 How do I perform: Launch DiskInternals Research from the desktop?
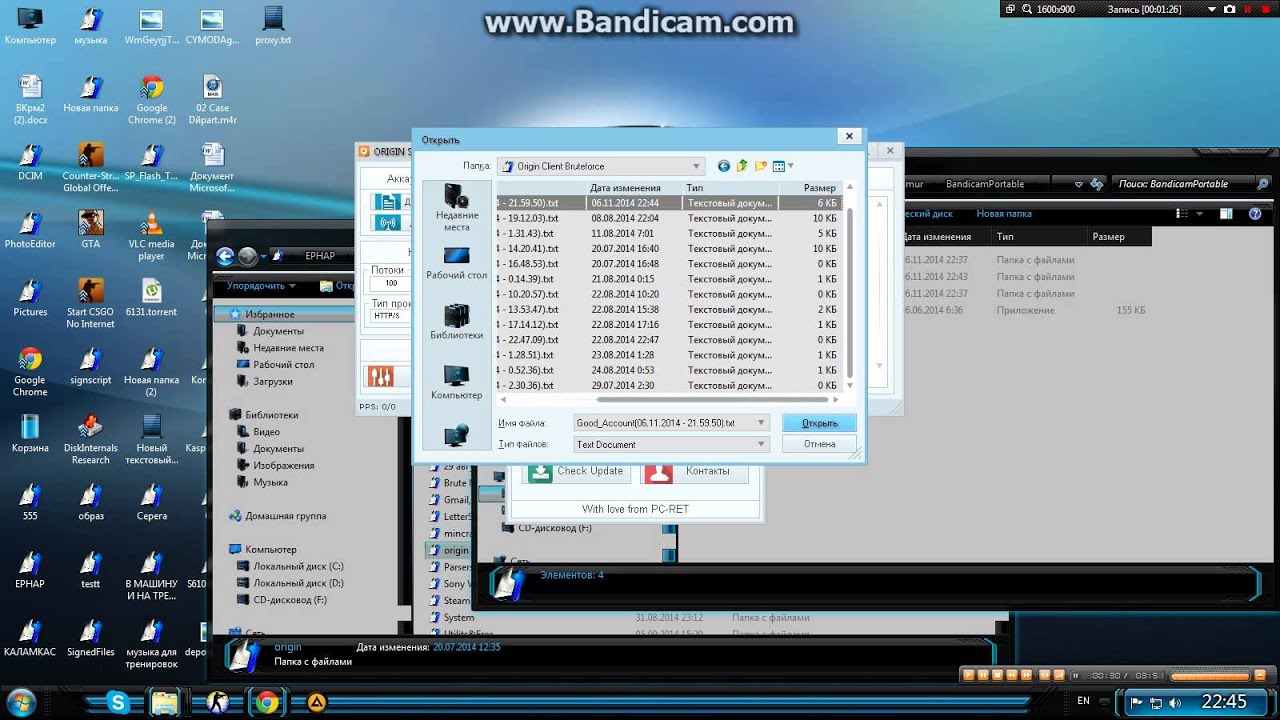tap(91, 440)
